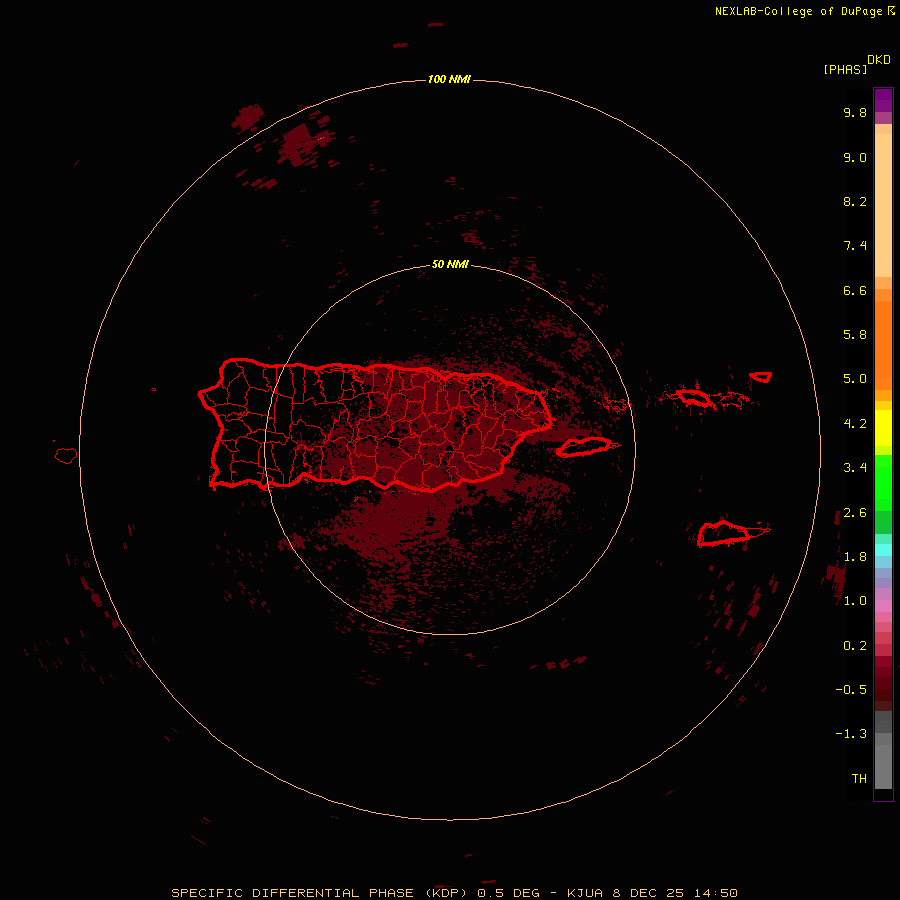Click the 9.8 legend value
The image size is (900, 900).
pyautogui.click(x=855, y=112)
